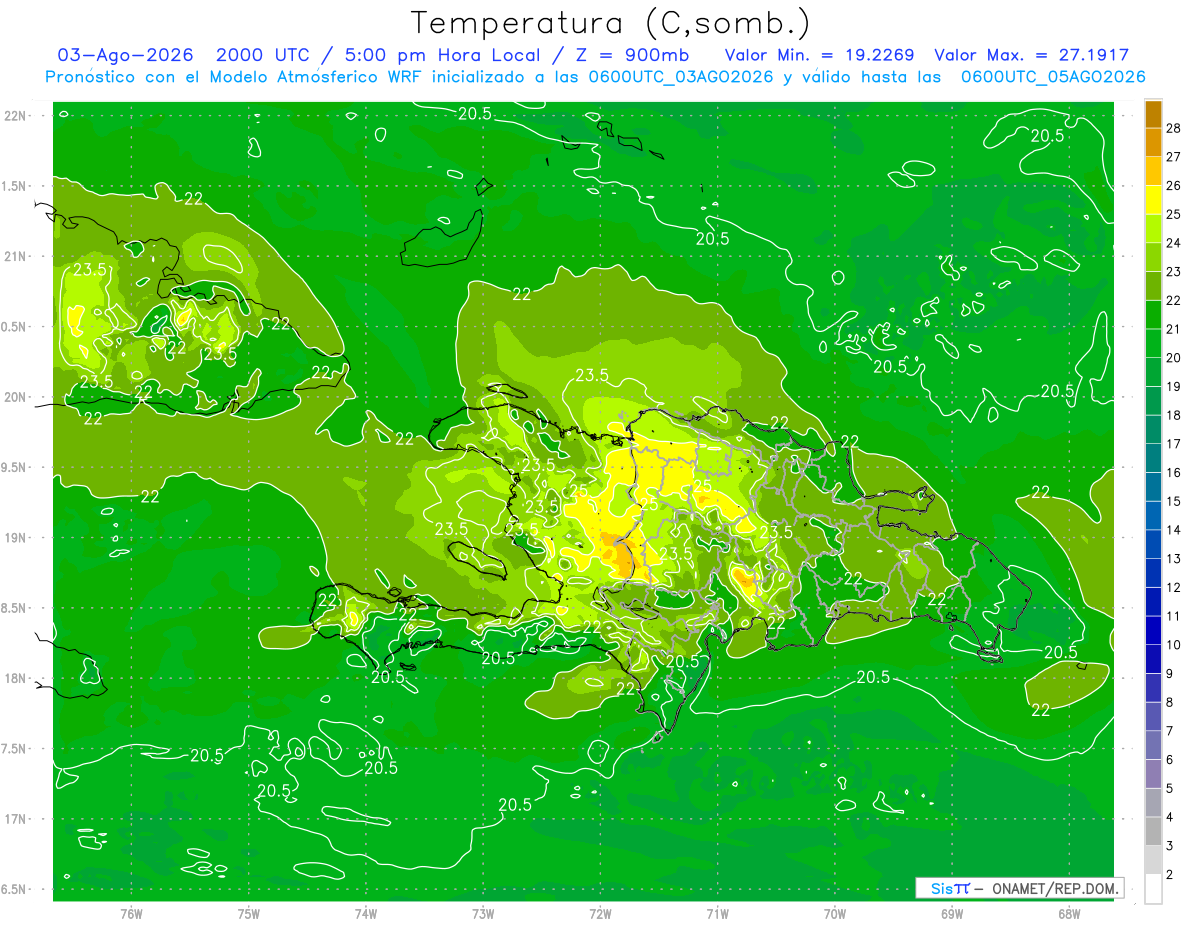The image size is (1200, 927).
Task: Click color scale label "5"
Action: (x=1171, y=789)
